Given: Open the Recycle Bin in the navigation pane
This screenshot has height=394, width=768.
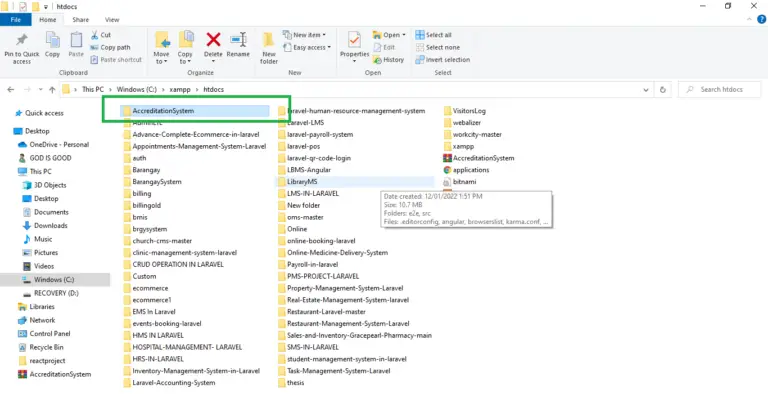Looking at the screenshot, I should click(x=41, y=347).
